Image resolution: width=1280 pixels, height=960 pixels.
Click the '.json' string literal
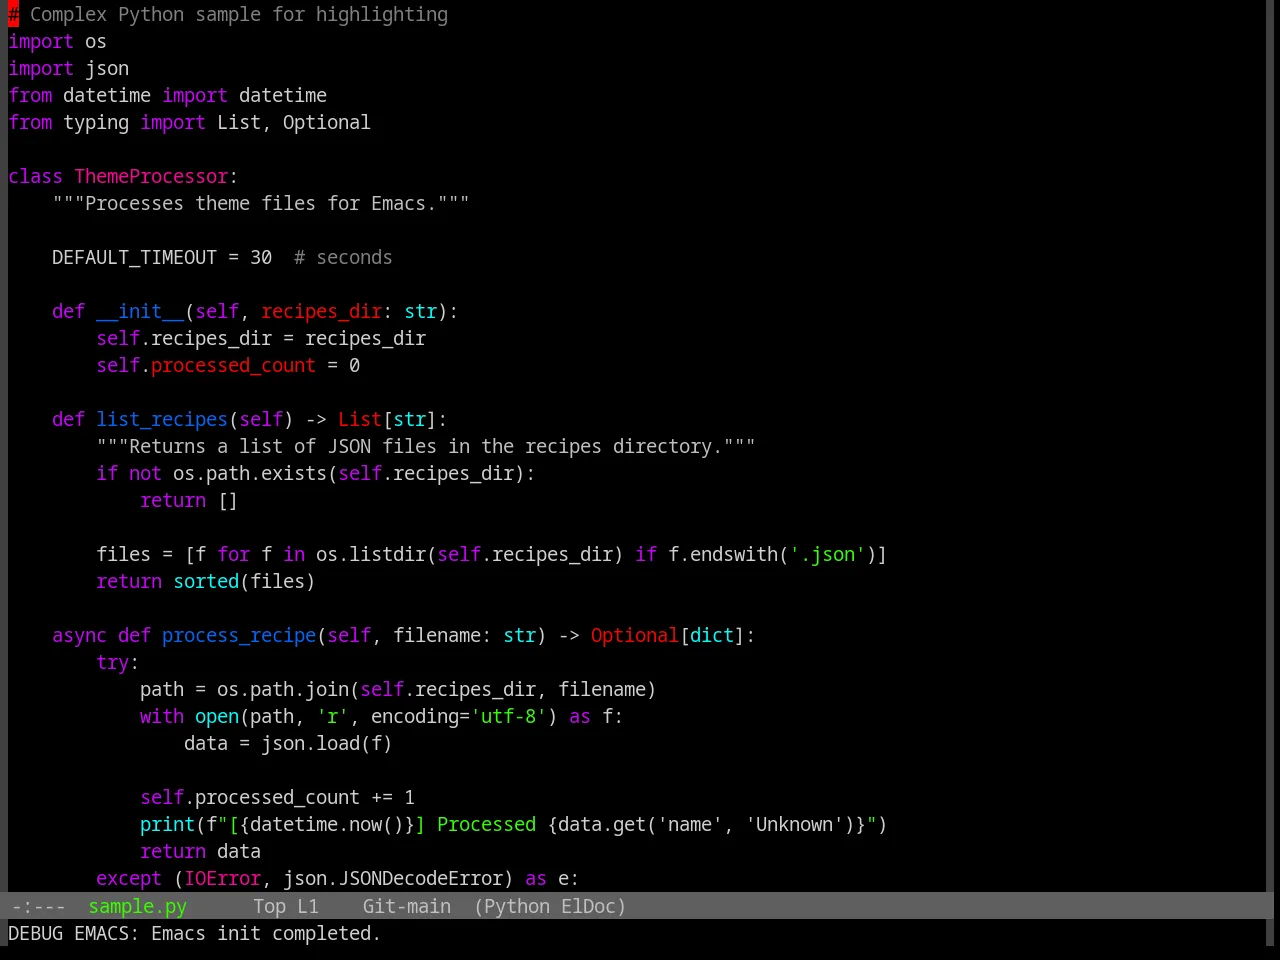827,554
